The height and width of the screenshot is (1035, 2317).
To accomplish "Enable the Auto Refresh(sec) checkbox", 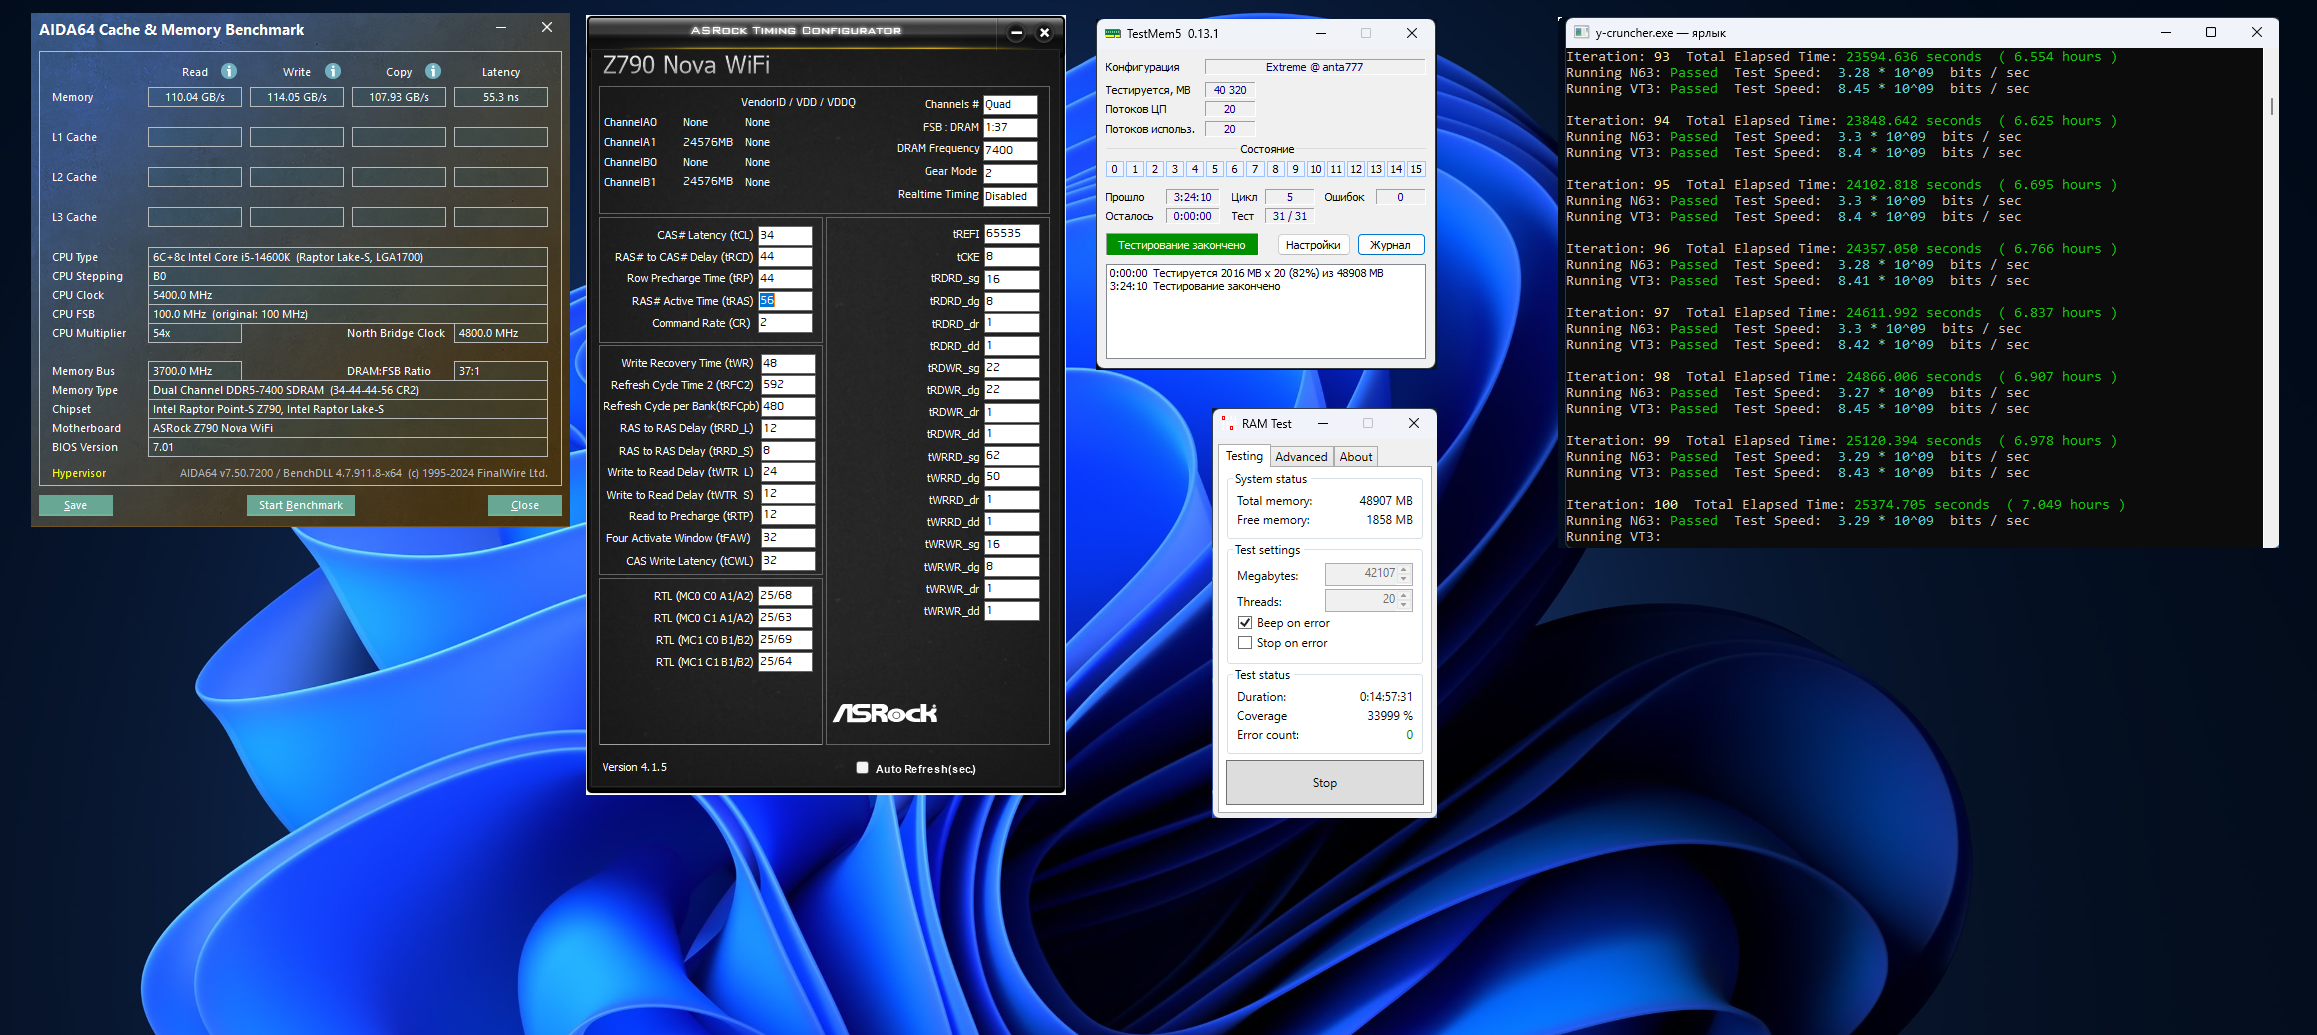I will [862, 768].
